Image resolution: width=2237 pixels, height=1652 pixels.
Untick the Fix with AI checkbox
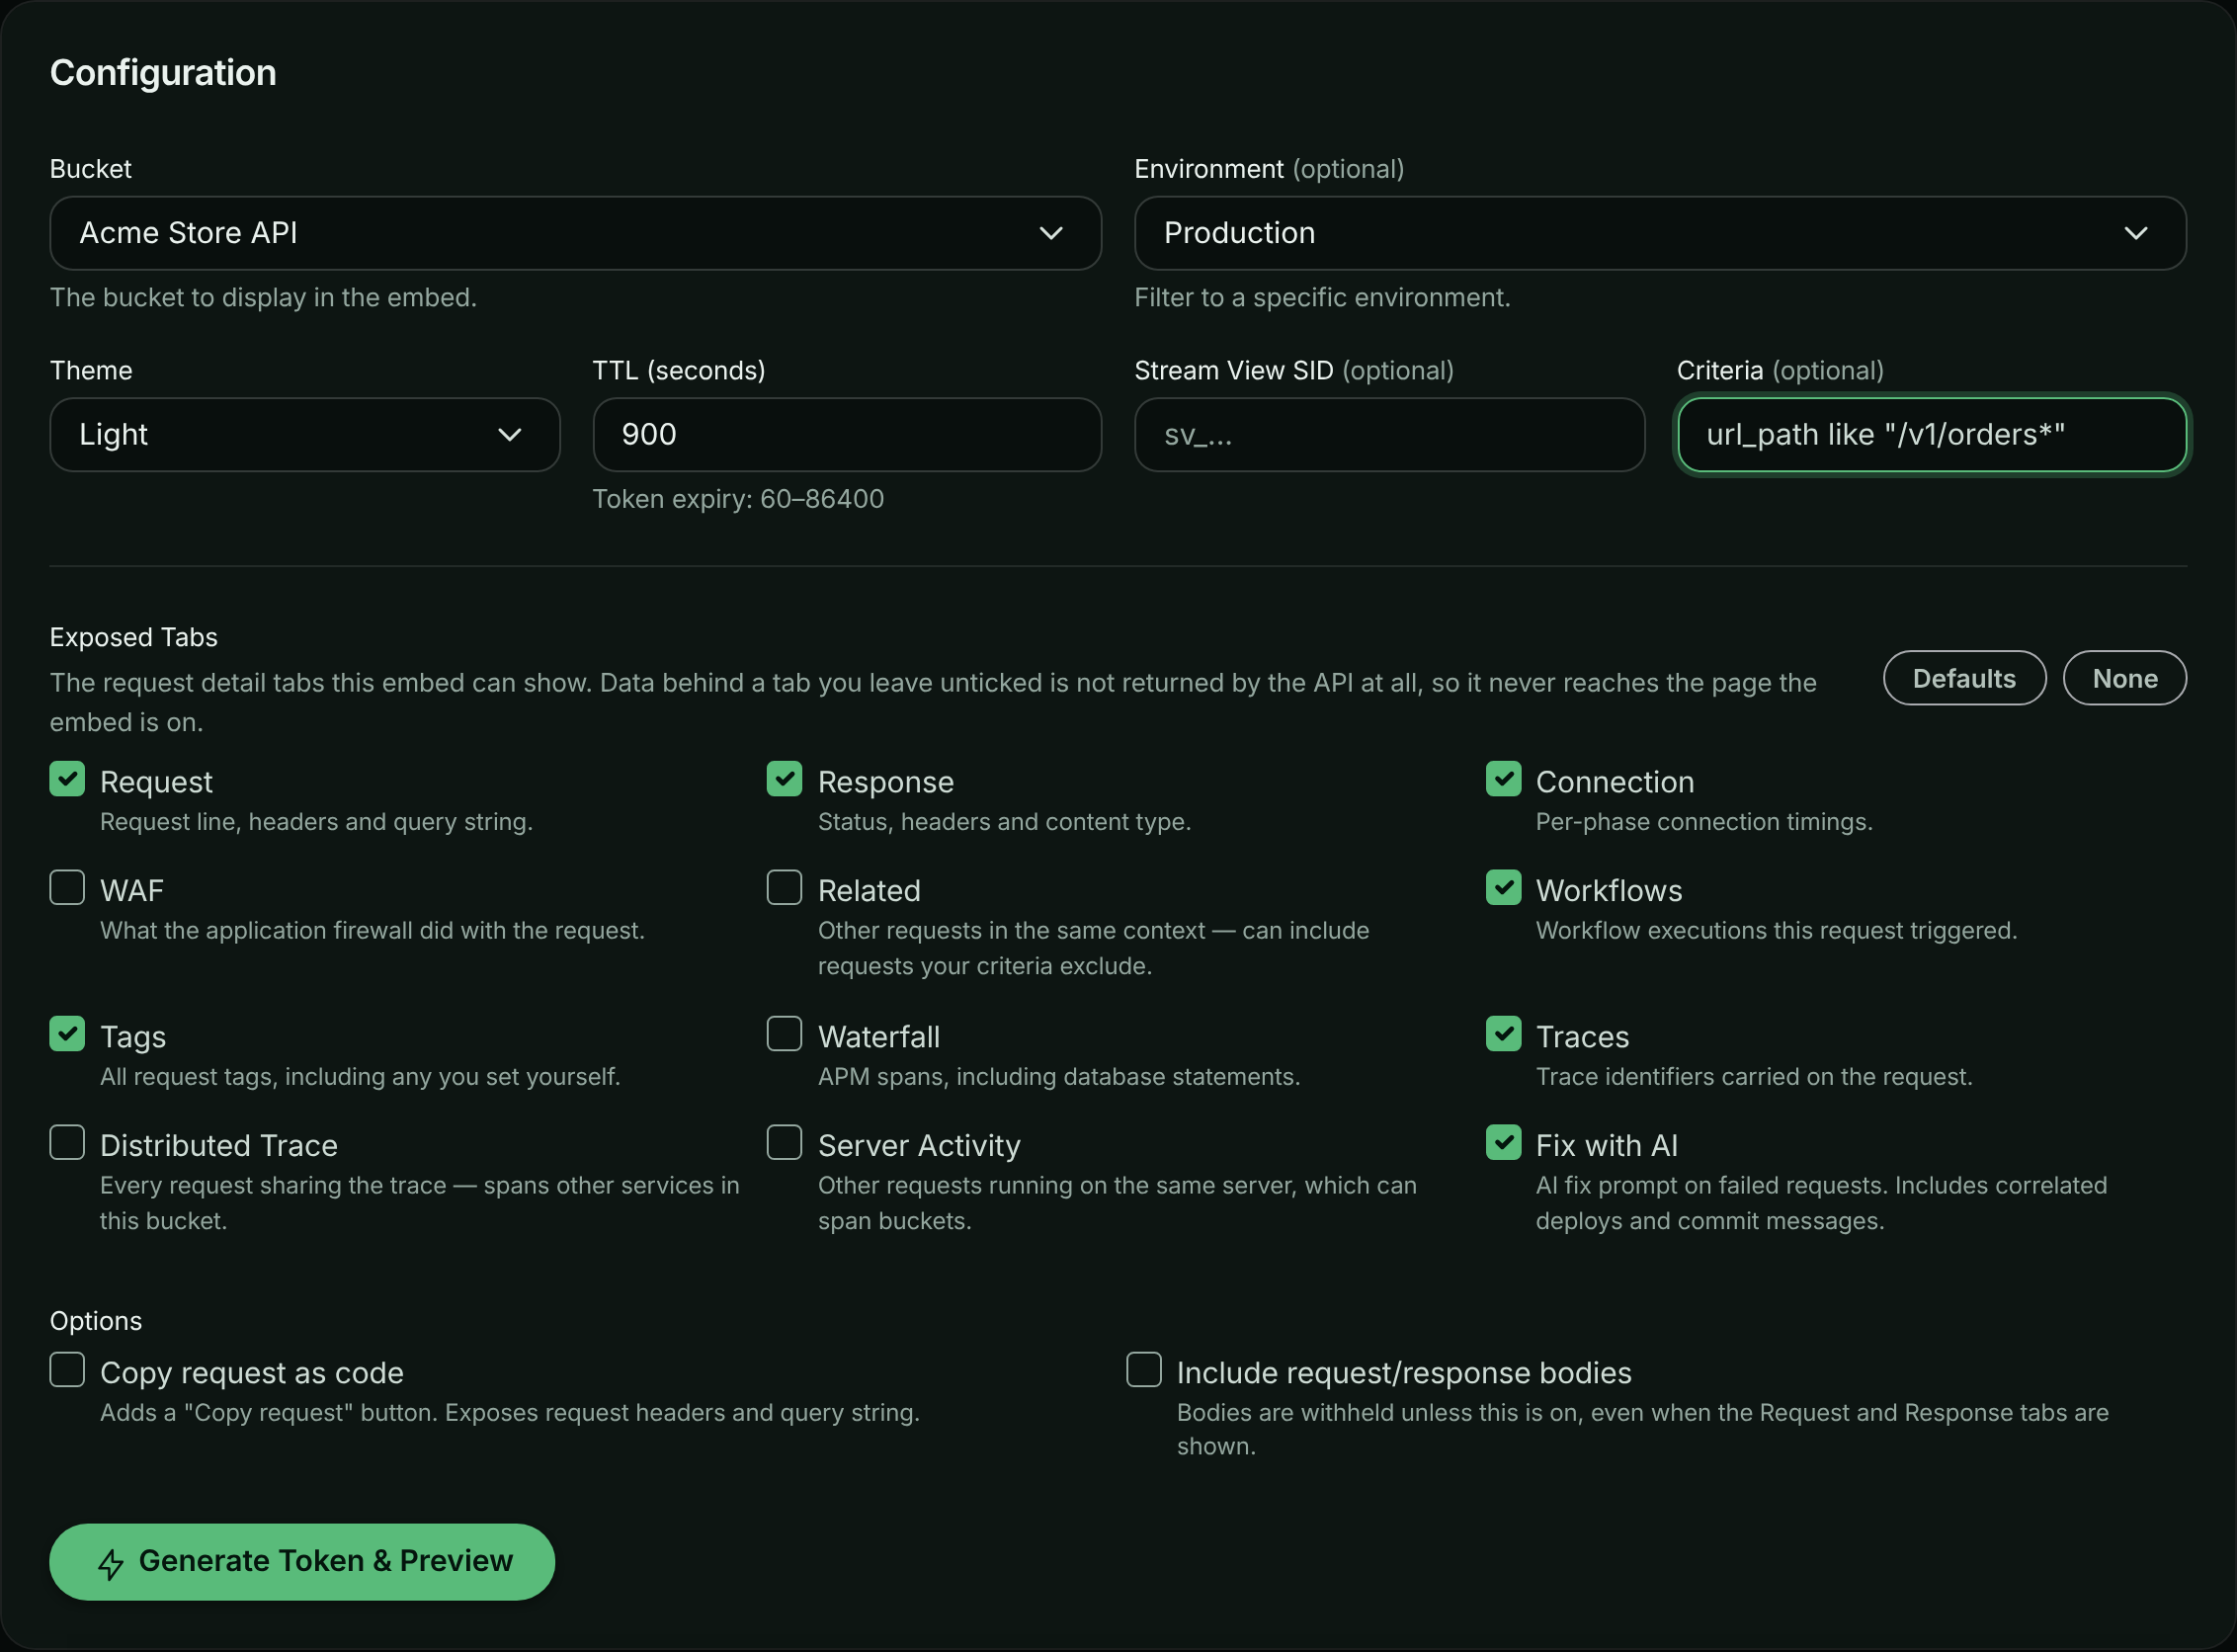[x=1503, y=1143]
